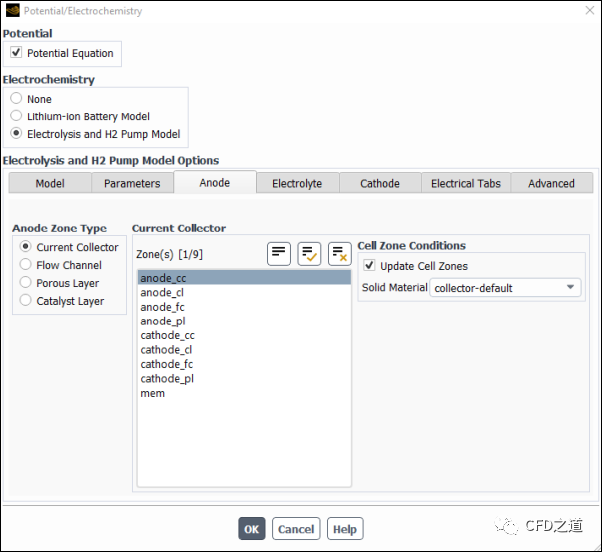Image resolution: width=602 pixels, height=552 pixels.
Task: Toggle the Potential Equation checkbox
Action: (x=16, y=53)
